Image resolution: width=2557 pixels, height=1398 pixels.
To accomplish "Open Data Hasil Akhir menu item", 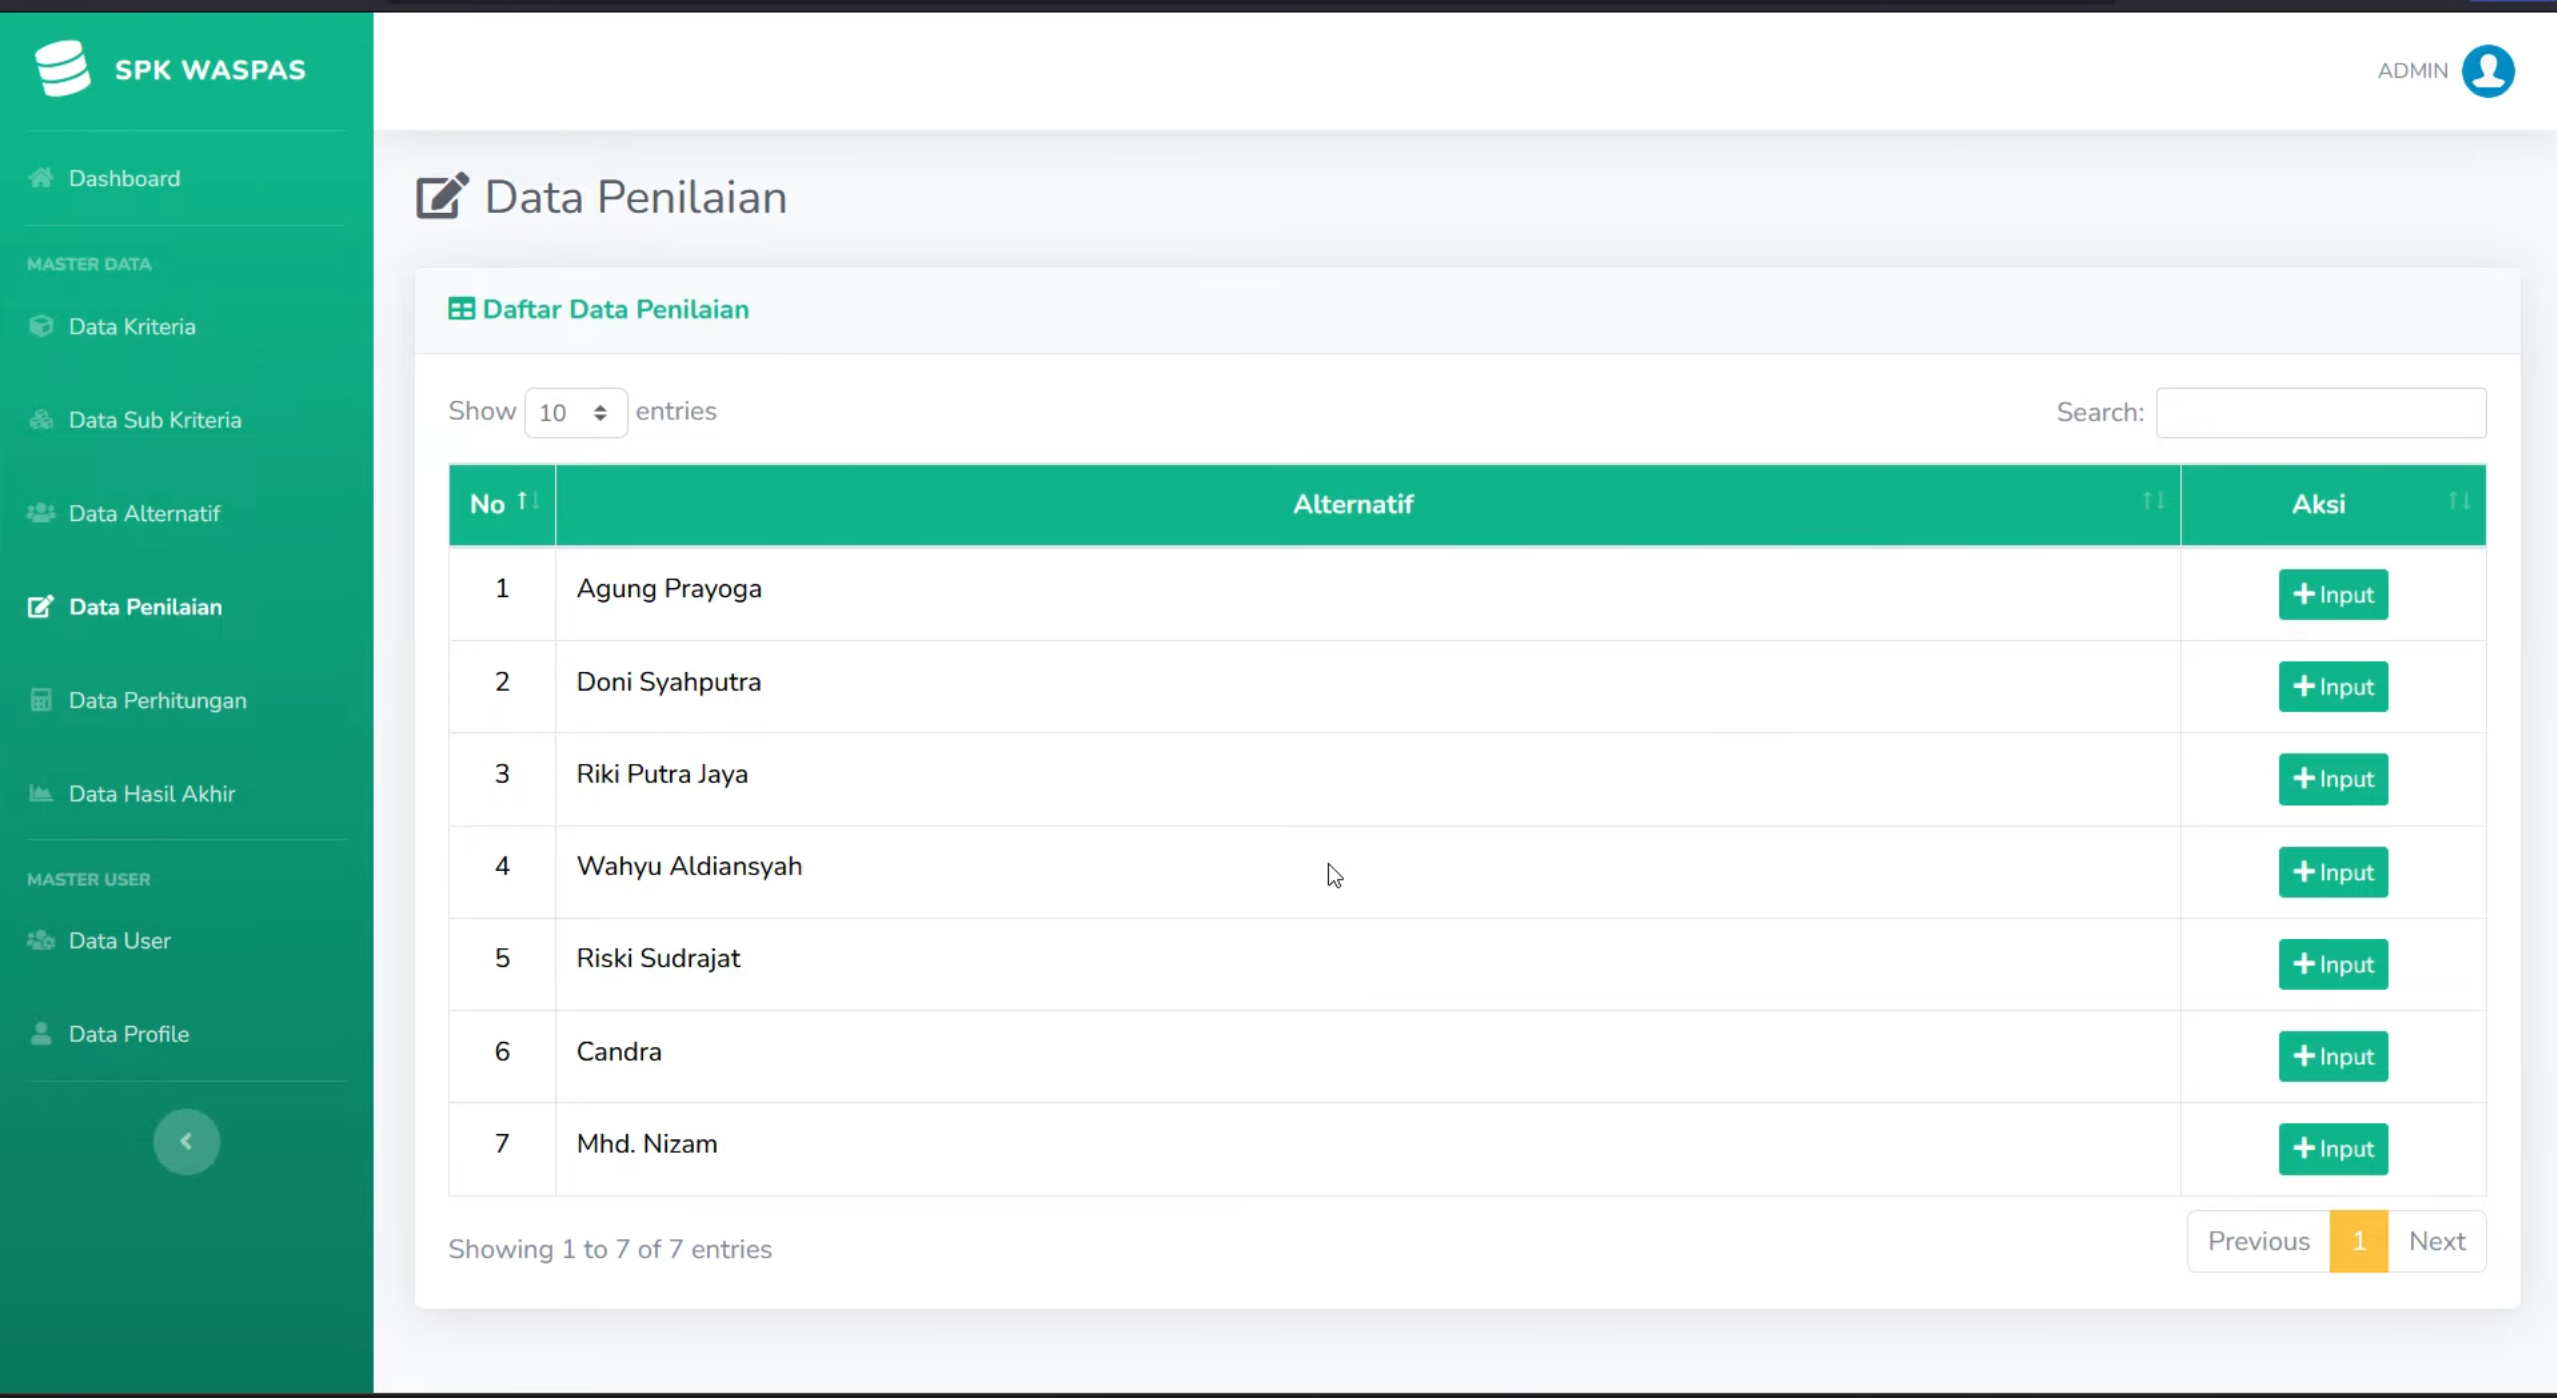I will [x=152, y=793].
